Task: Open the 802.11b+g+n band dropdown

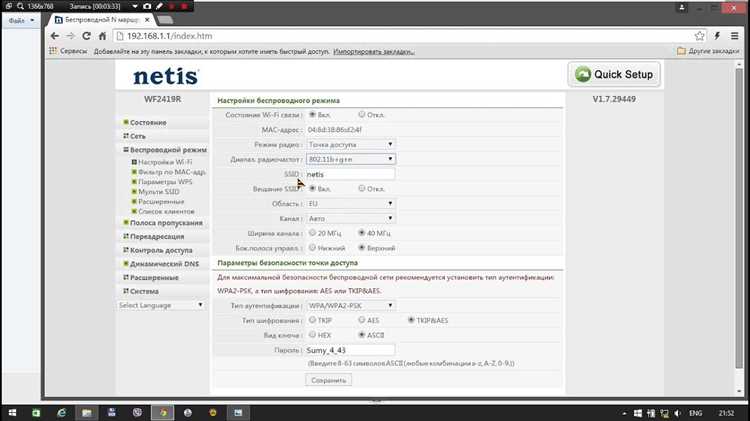Action: pos(351,159)
